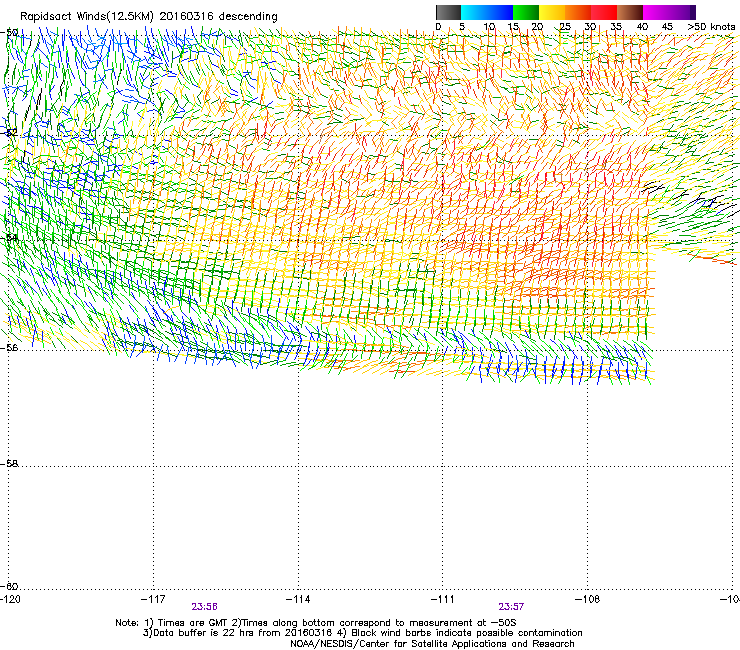Click legend tick label '10'
740x650 pixels.
coord(489,27)
